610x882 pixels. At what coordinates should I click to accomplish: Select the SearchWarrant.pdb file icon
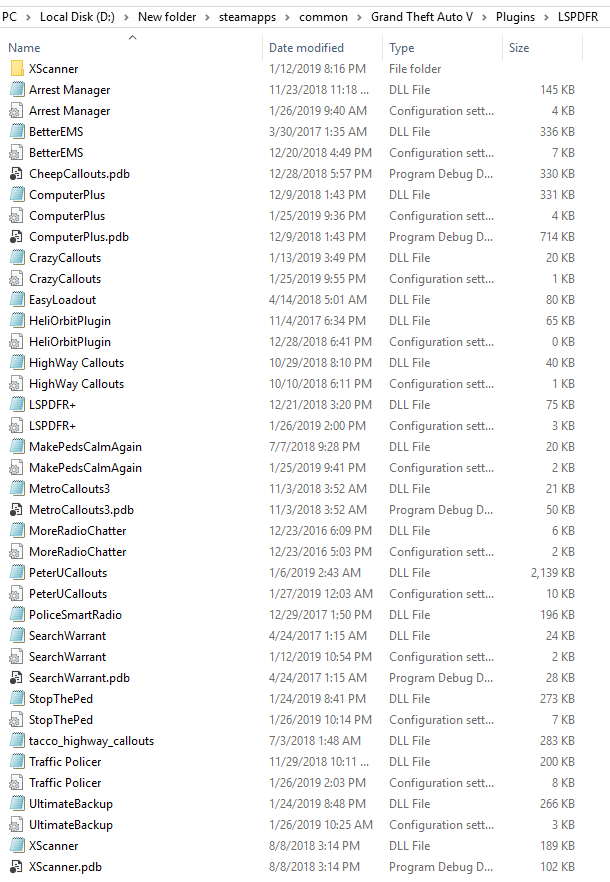click(x=17, y=678)
